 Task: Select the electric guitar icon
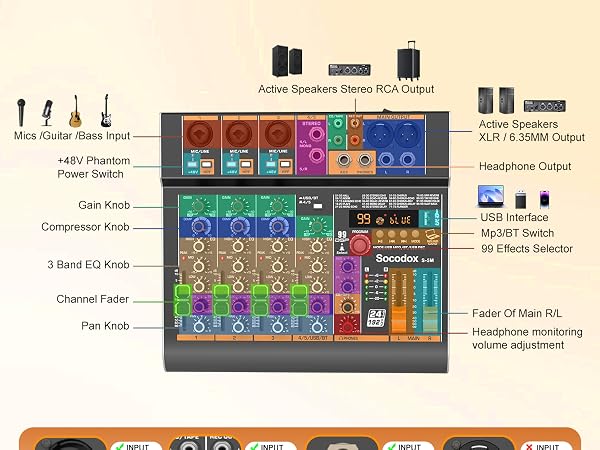pyautogui.click(x=106, y=111)
